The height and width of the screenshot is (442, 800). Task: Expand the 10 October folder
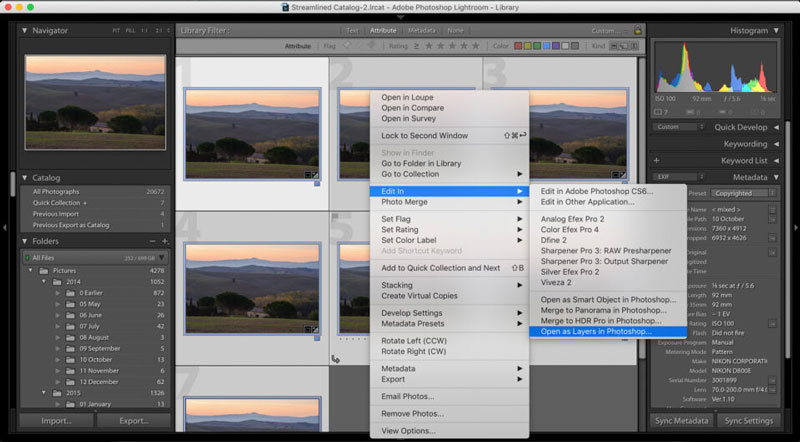click(x=58, y=359)
